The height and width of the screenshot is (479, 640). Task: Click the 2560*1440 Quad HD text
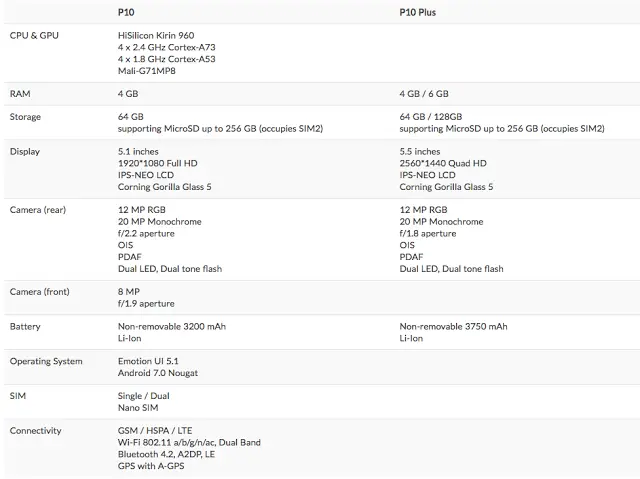pos(443,164)
